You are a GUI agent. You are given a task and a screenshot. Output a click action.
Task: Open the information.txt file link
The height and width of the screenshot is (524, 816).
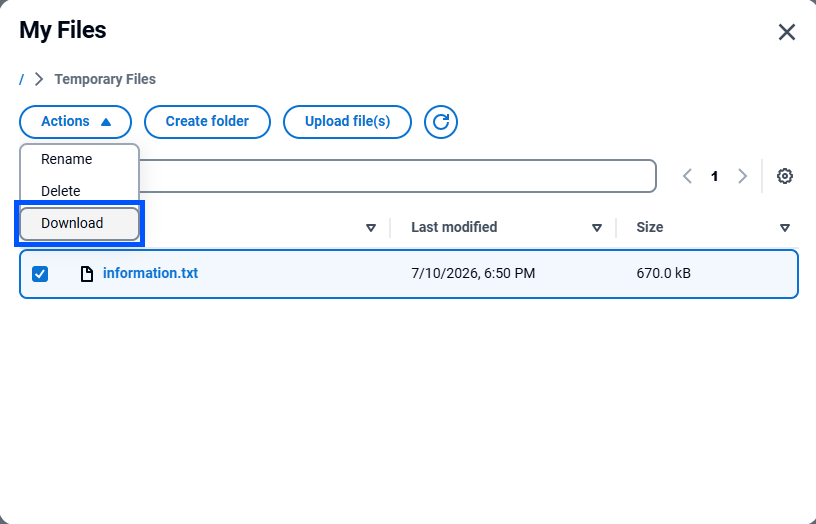150,273
